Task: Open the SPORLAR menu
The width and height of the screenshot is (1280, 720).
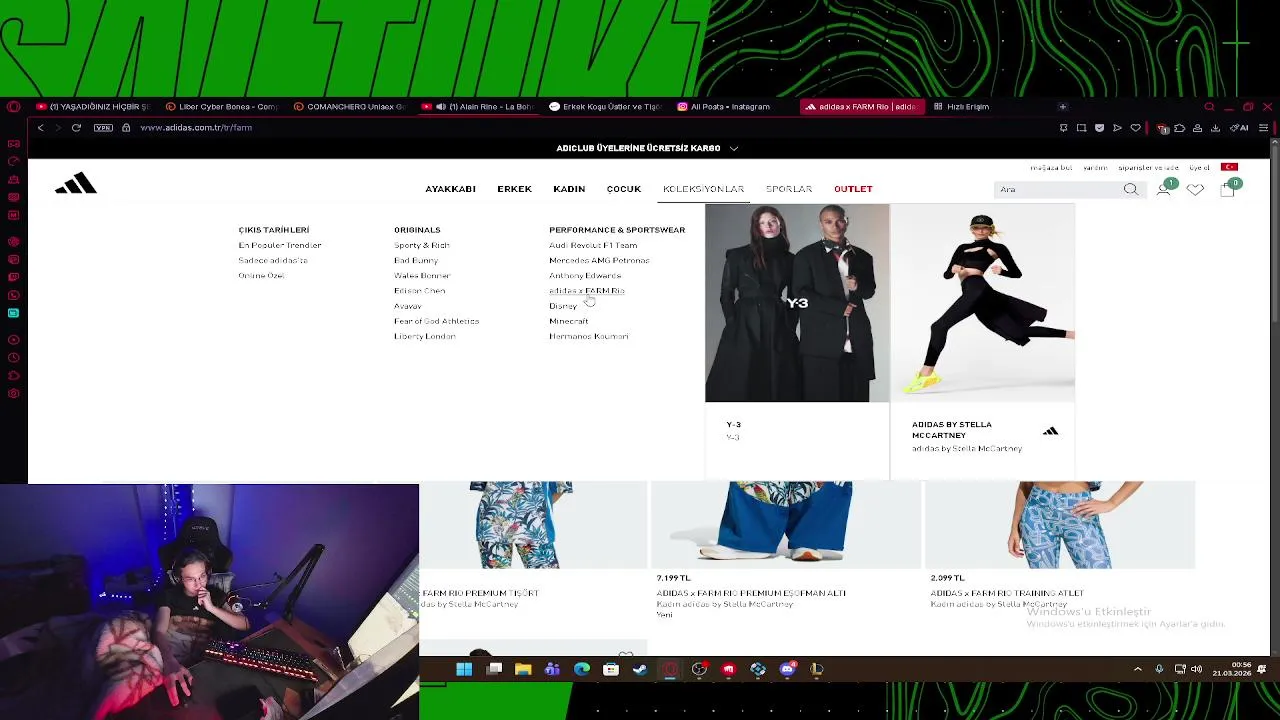Action: pos(789,189)
